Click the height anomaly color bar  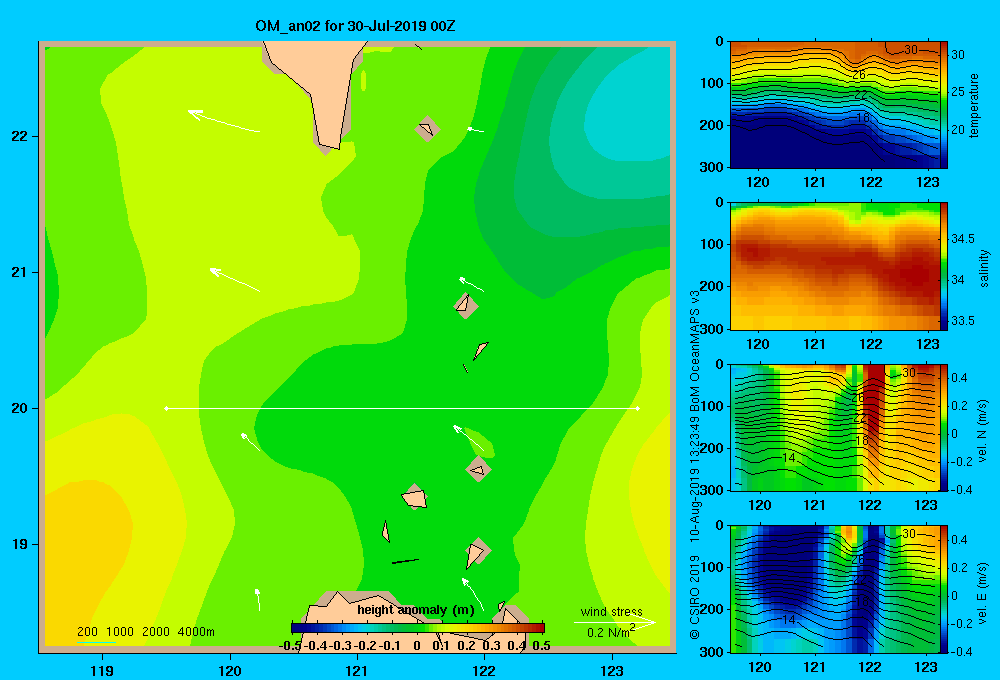(418, 628)
